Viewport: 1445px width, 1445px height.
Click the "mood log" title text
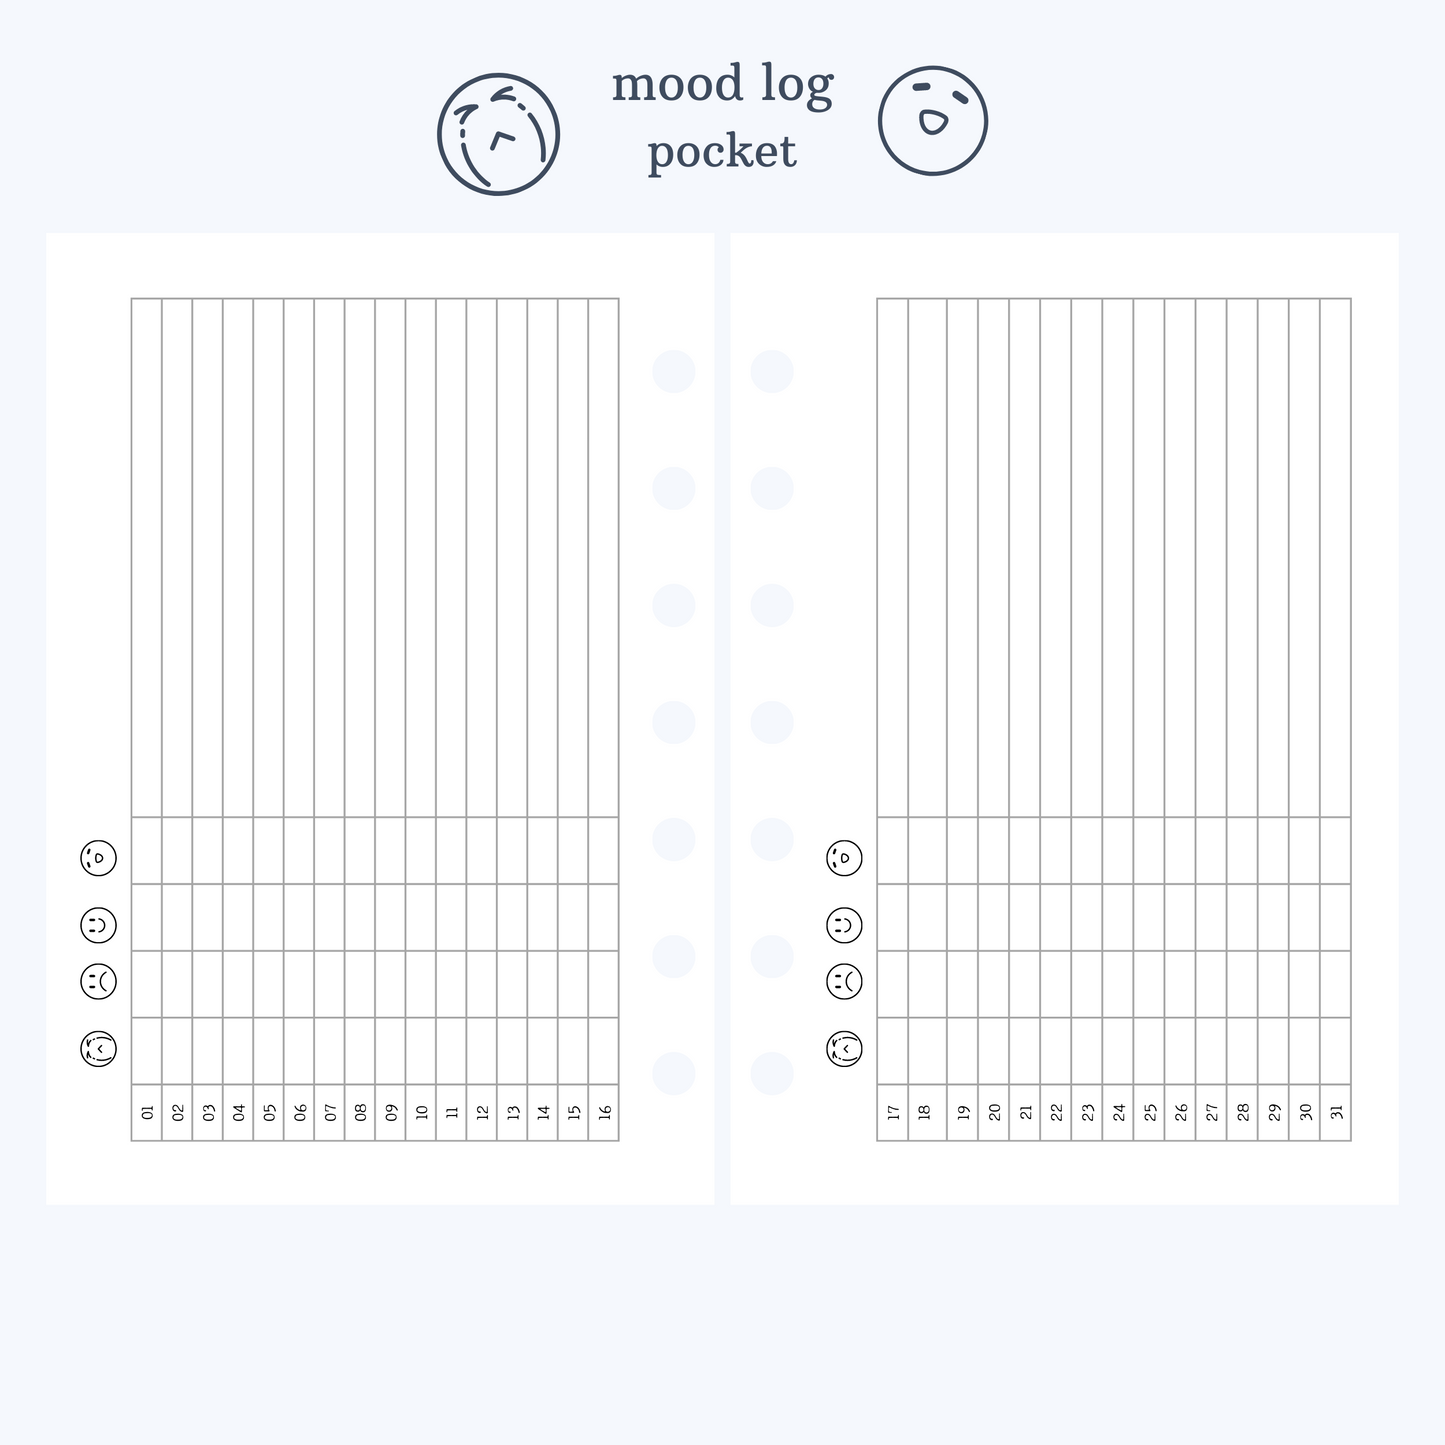722,84
